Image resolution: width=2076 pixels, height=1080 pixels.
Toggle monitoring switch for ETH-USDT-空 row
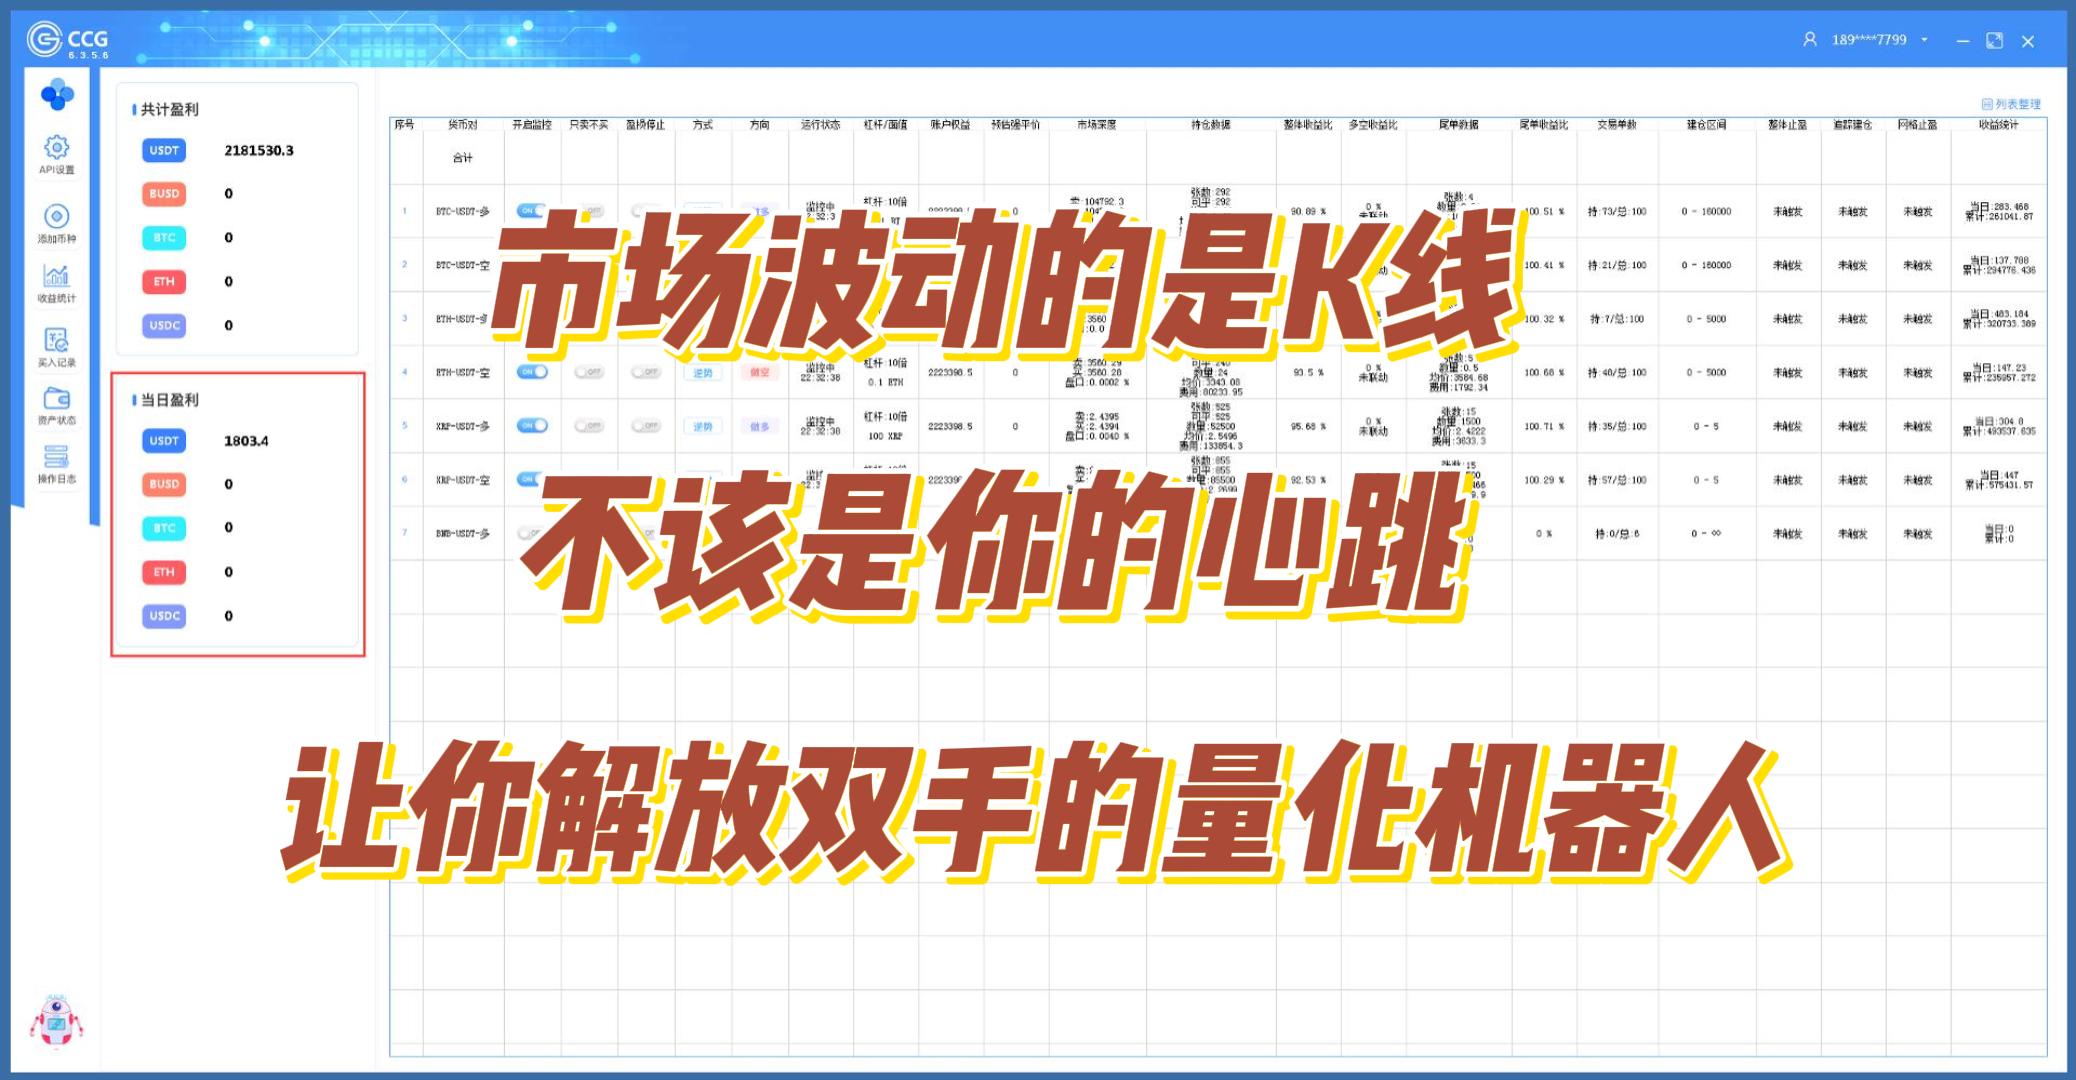(x=532, y=372)
